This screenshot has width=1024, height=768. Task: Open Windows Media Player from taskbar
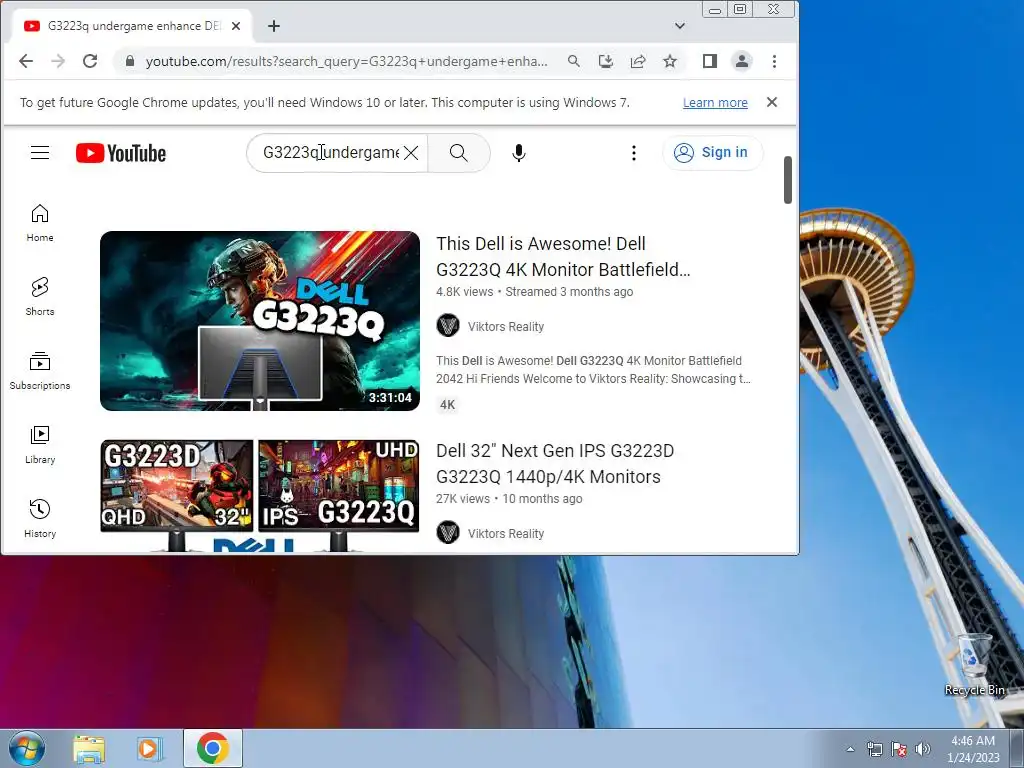(150, 749)
